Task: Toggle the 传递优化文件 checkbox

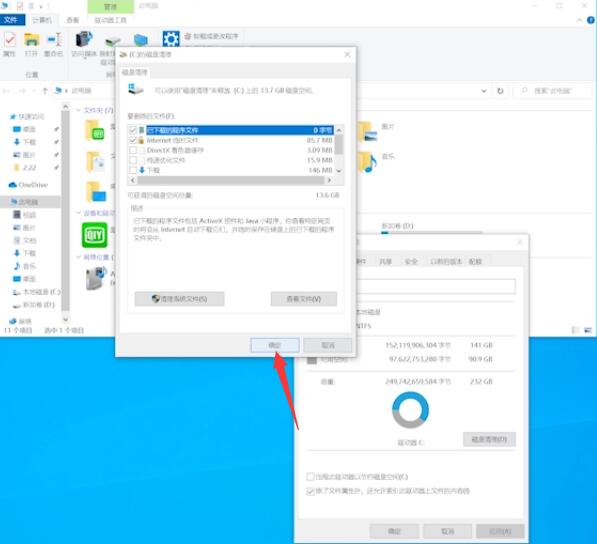Action: [x=133, y=160]
